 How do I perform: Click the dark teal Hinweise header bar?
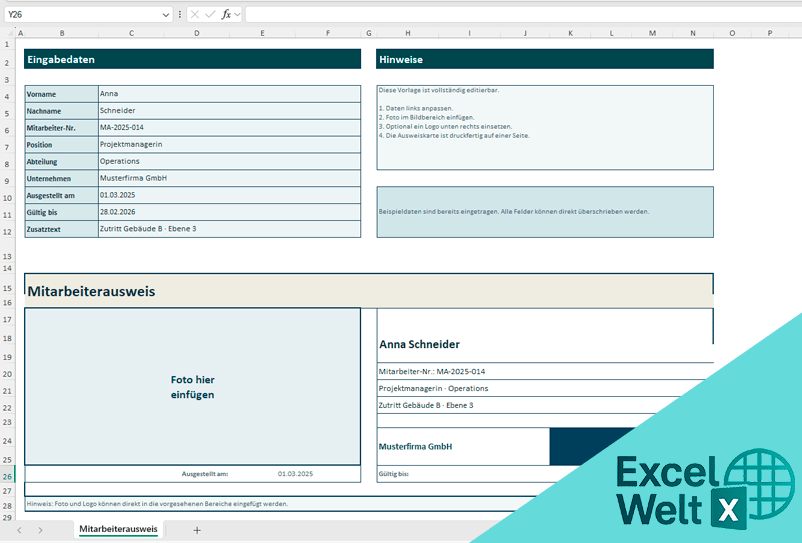(545, 59)
